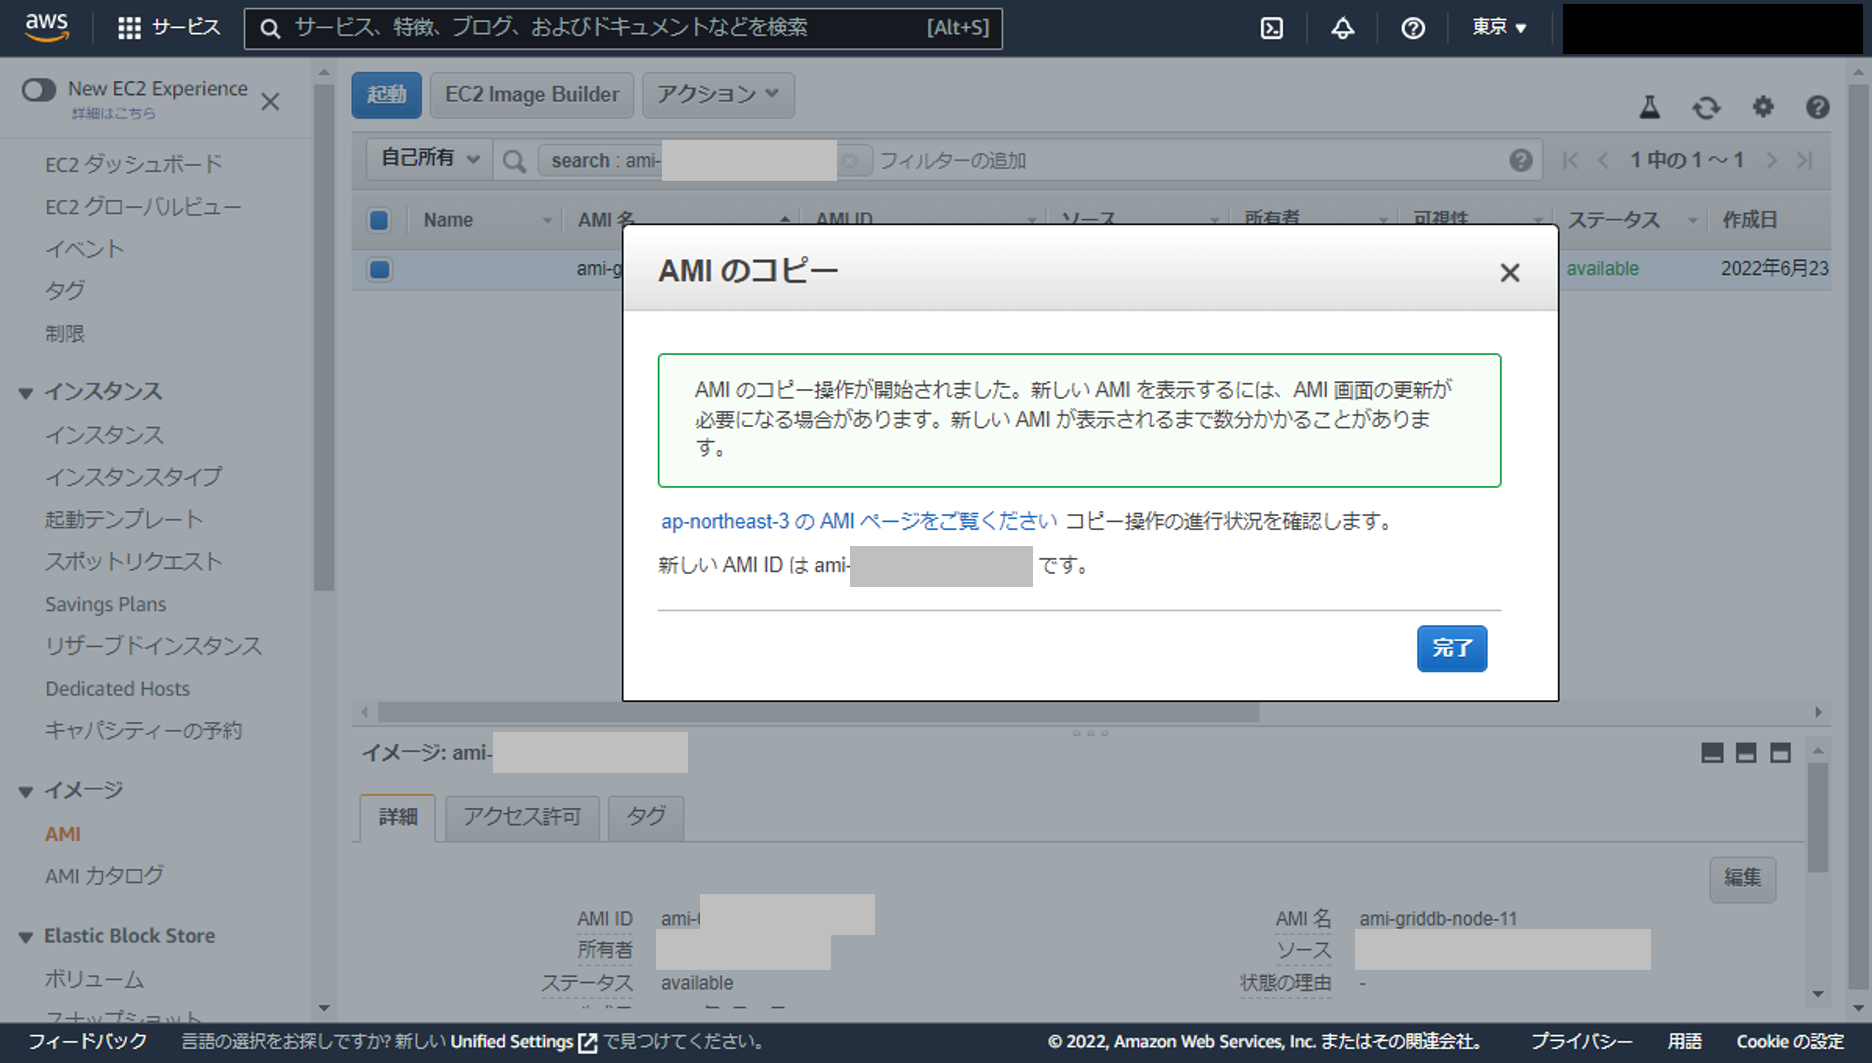Open the 東京 region dropdown
The width and height of the screenshot is (1872, 1063).
[1499, 27]
